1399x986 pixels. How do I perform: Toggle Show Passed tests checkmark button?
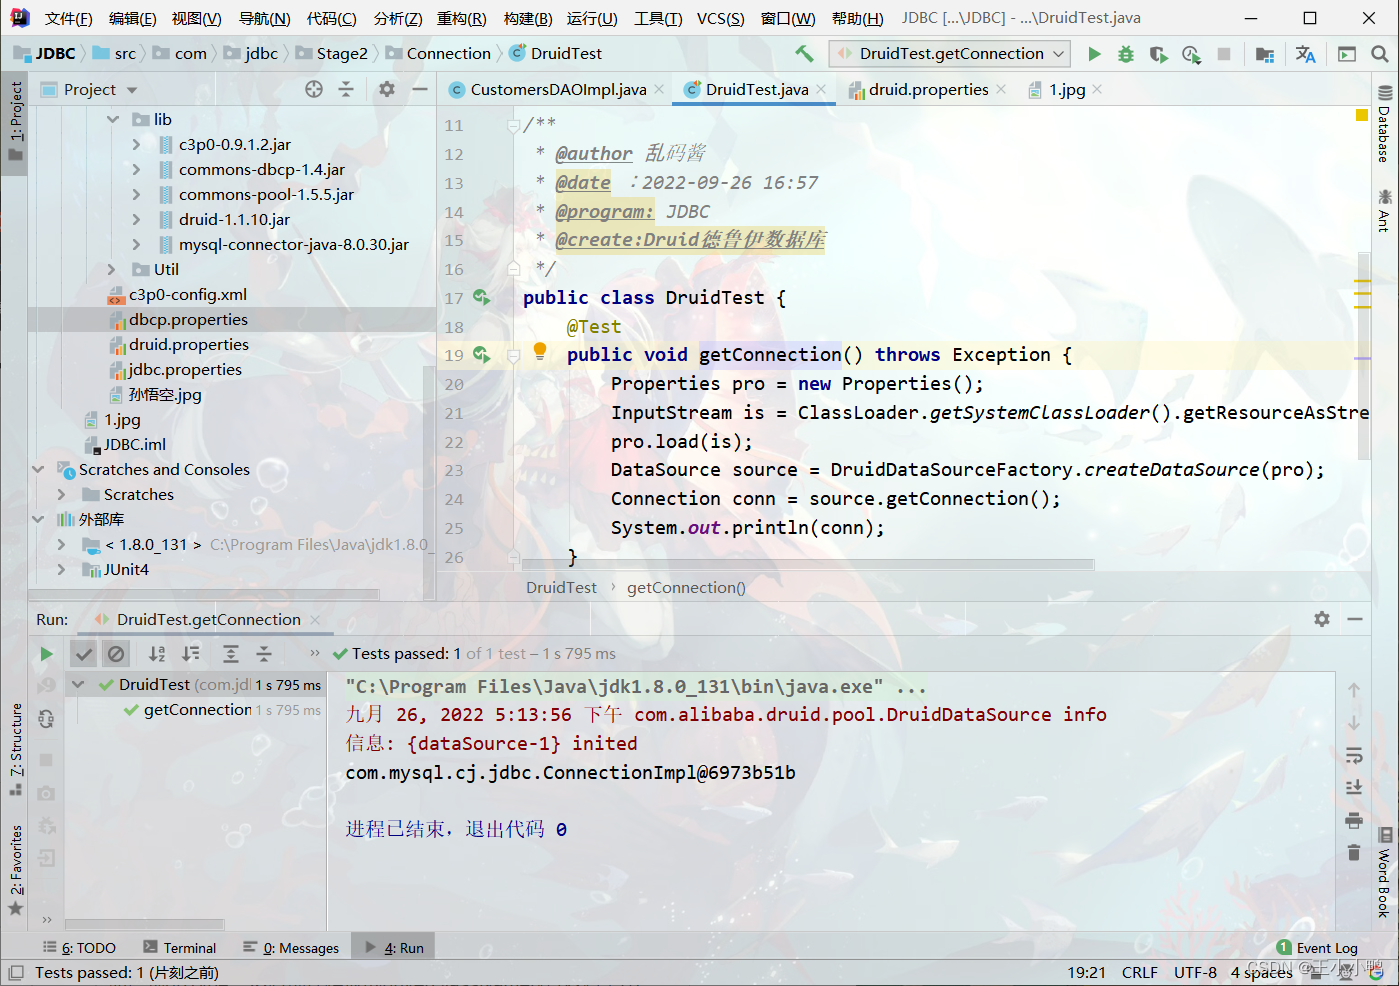(84, 654)
